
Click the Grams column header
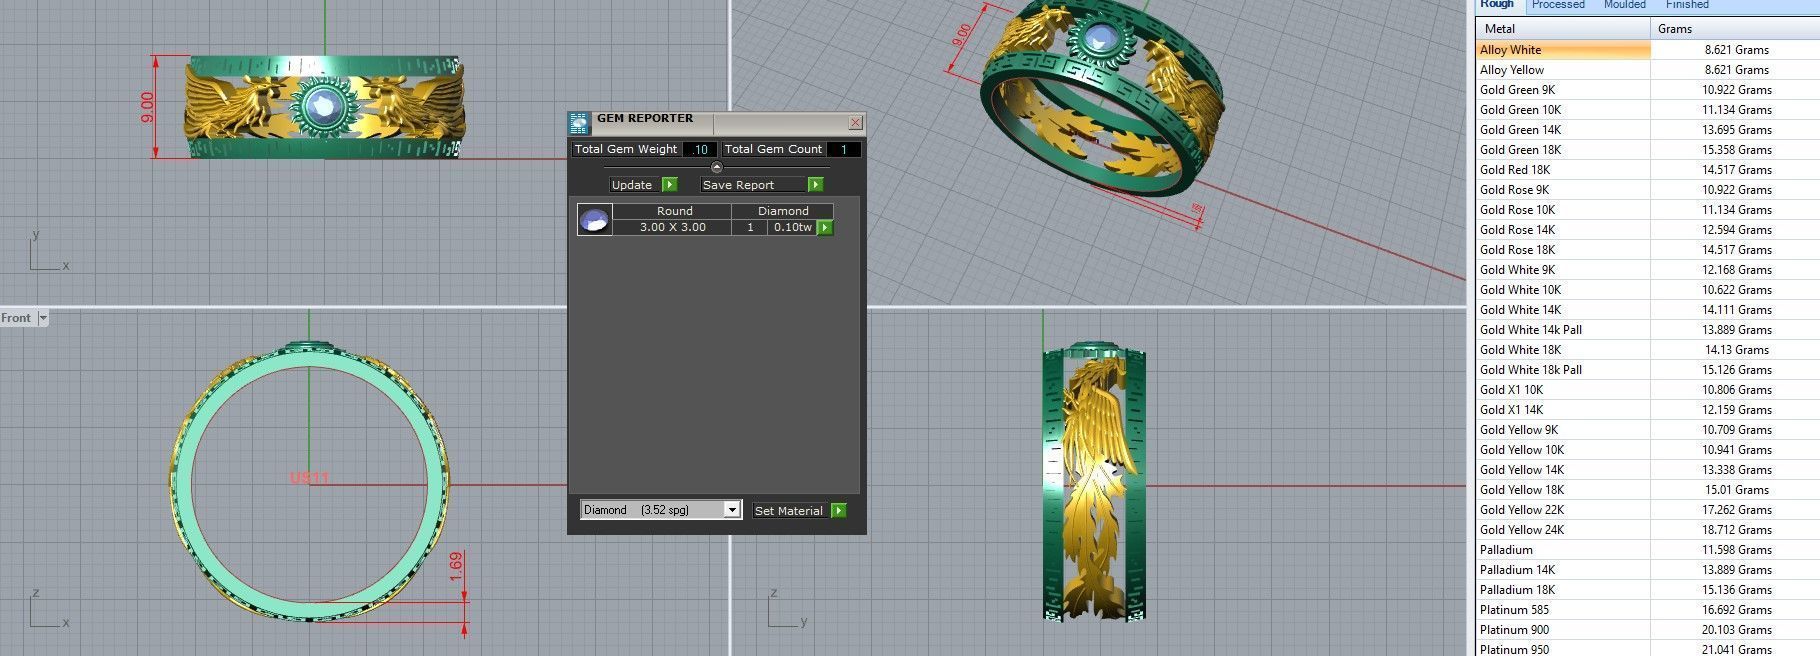tap(1735, 29)
